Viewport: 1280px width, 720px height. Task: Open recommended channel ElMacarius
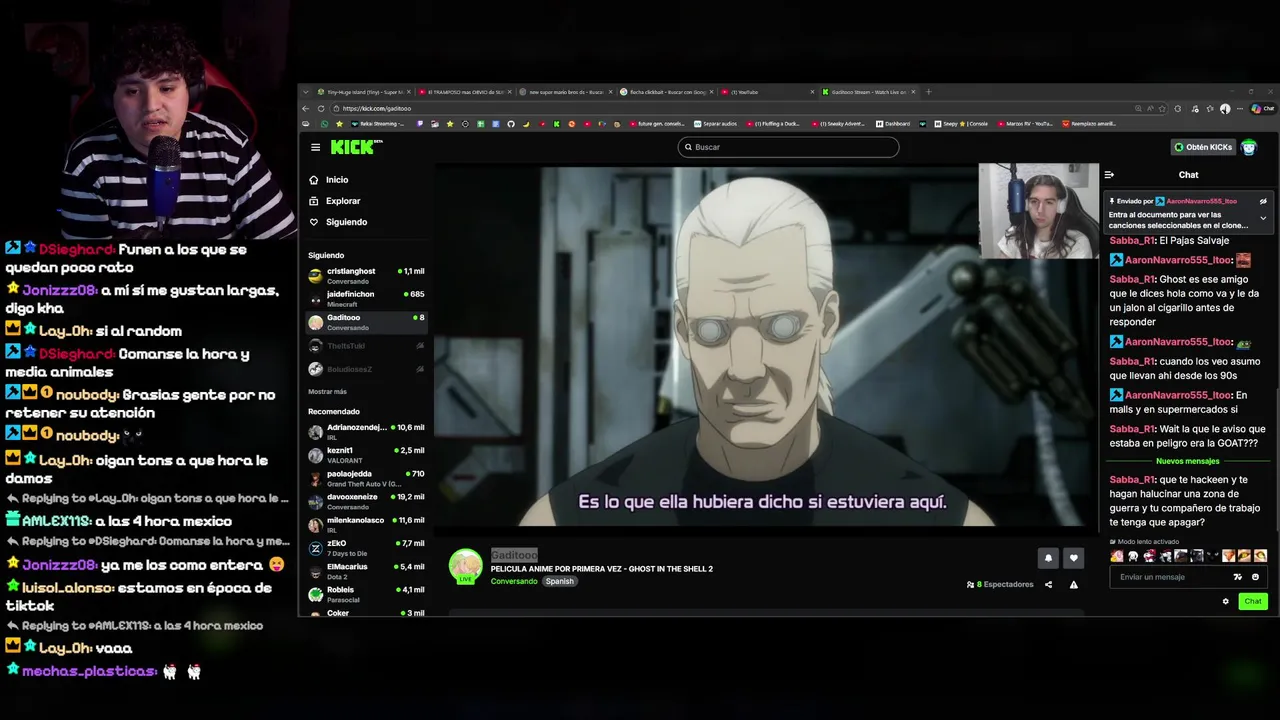click(366, 570)
